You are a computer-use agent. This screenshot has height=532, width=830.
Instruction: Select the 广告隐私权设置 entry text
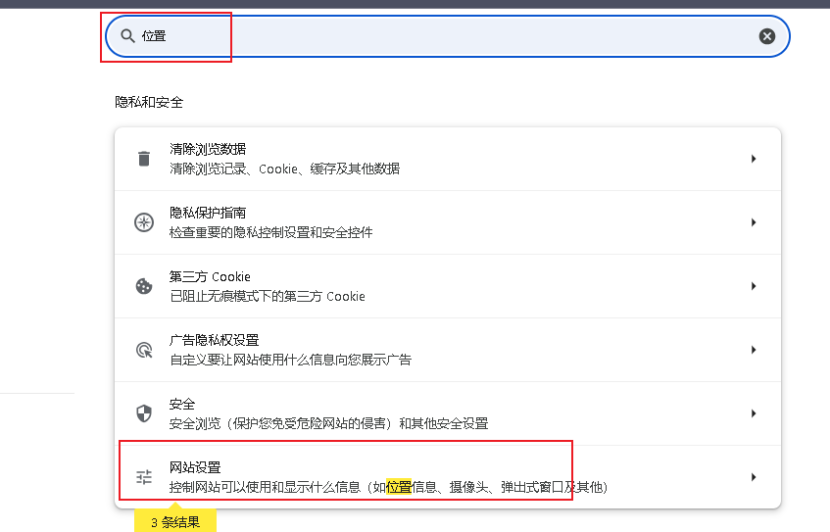[214, 340]
